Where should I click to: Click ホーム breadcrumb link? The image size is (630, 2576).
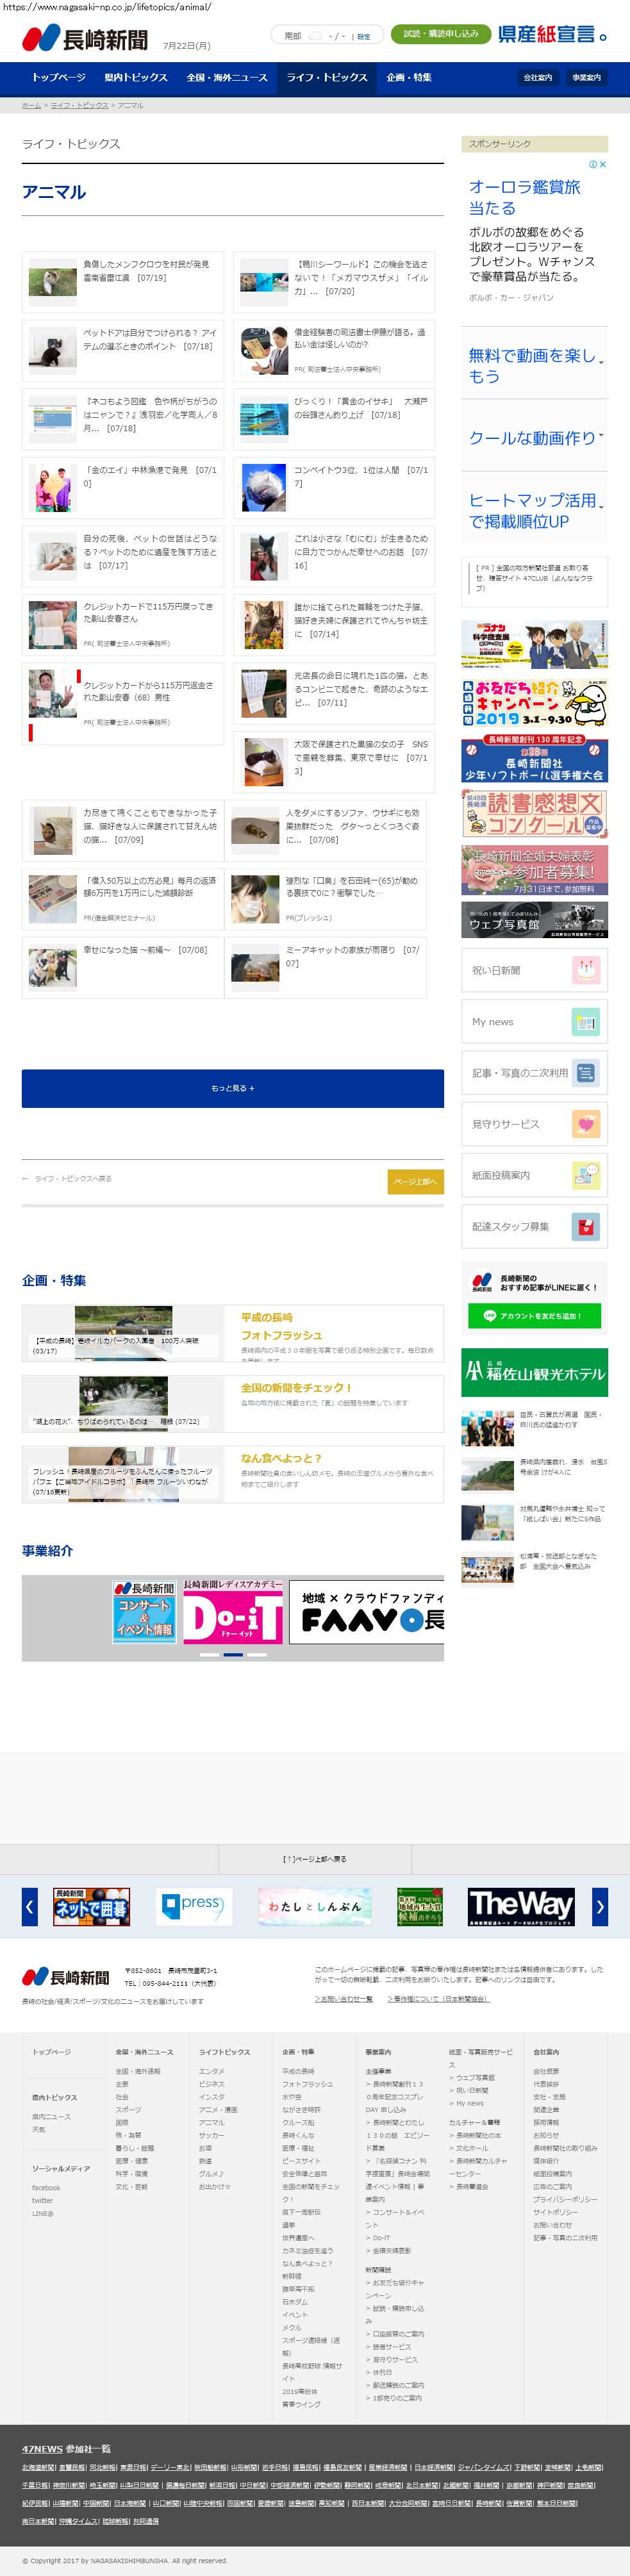31,105
